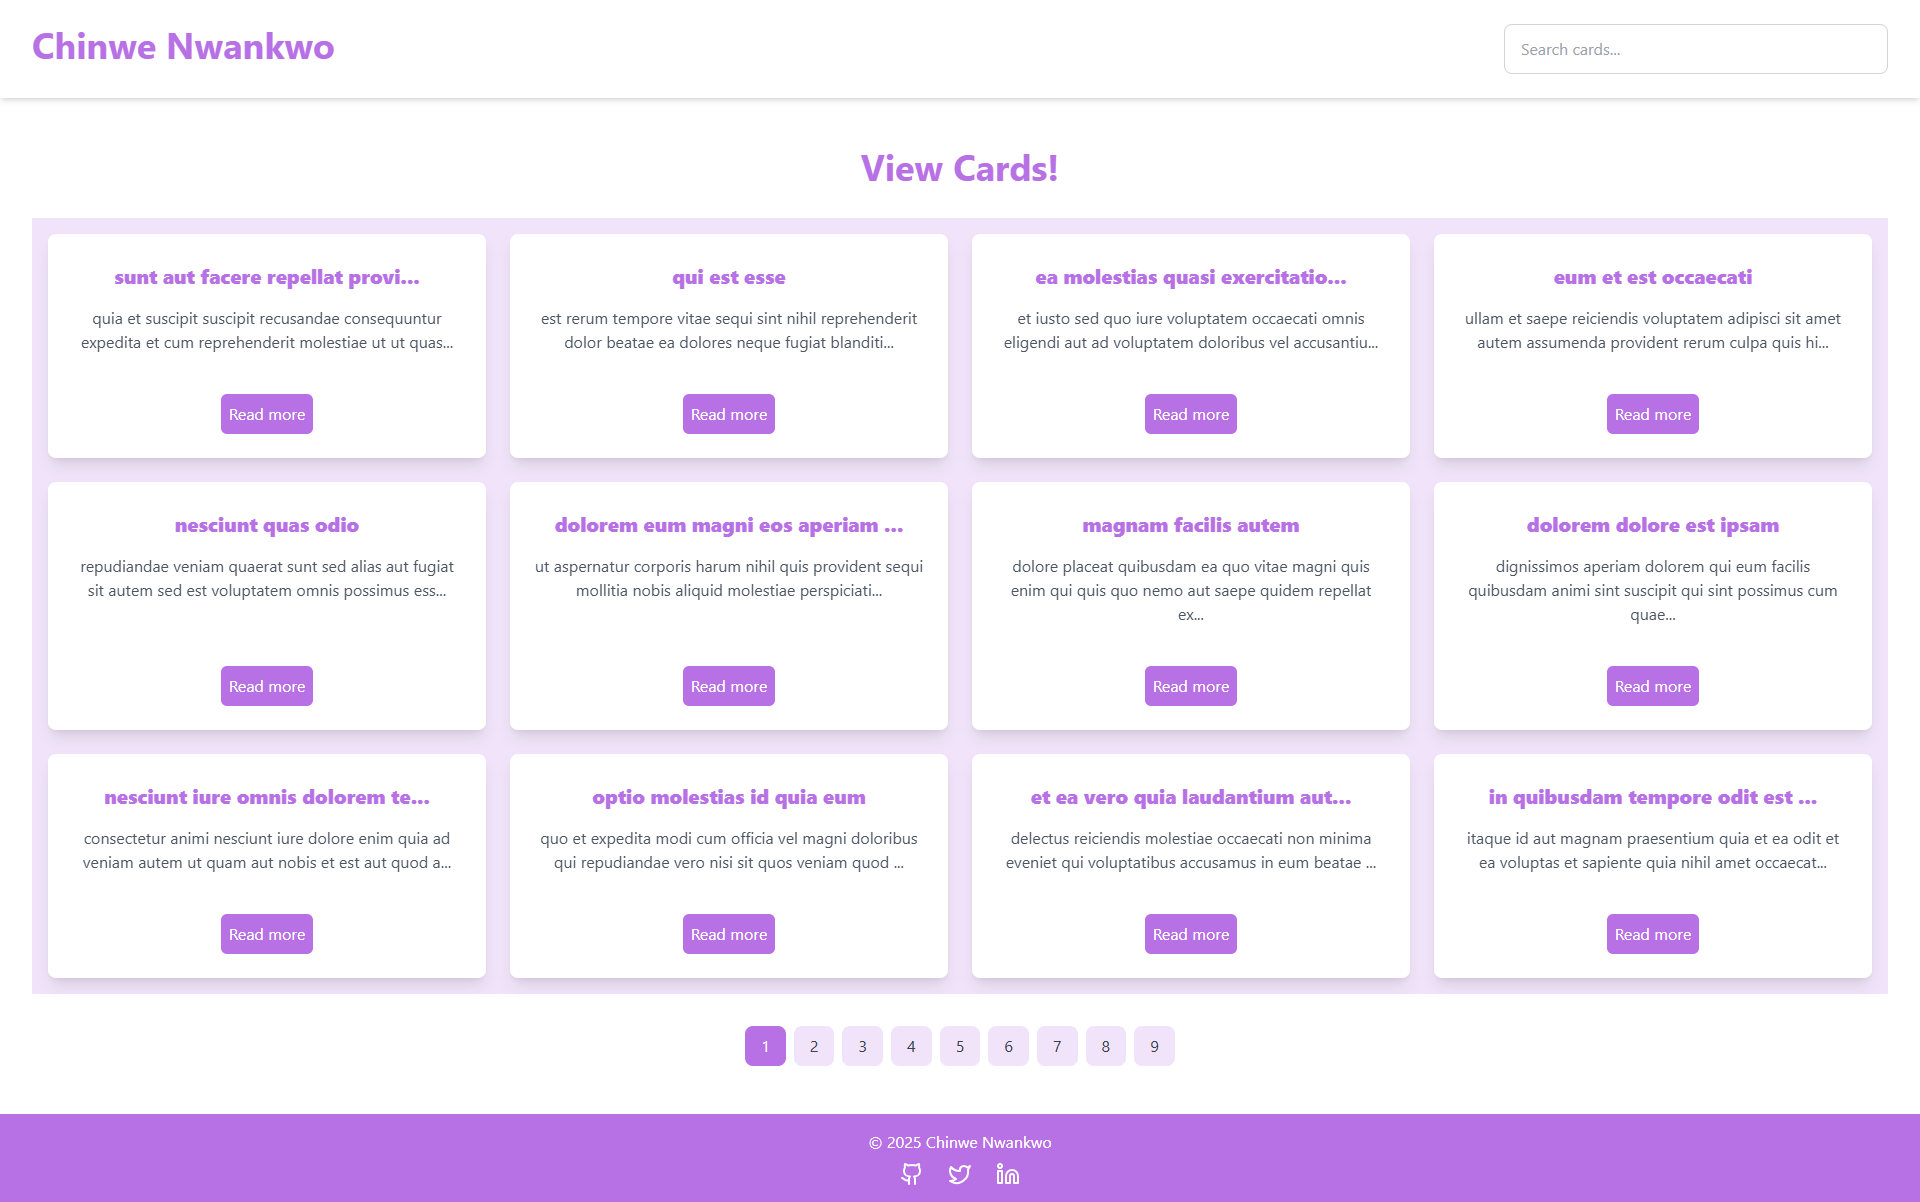This screenshot has width=1920, height=1202.
Task: Read more on "dolorem dolore est ipsam" card
Action: coord(1653,686)
